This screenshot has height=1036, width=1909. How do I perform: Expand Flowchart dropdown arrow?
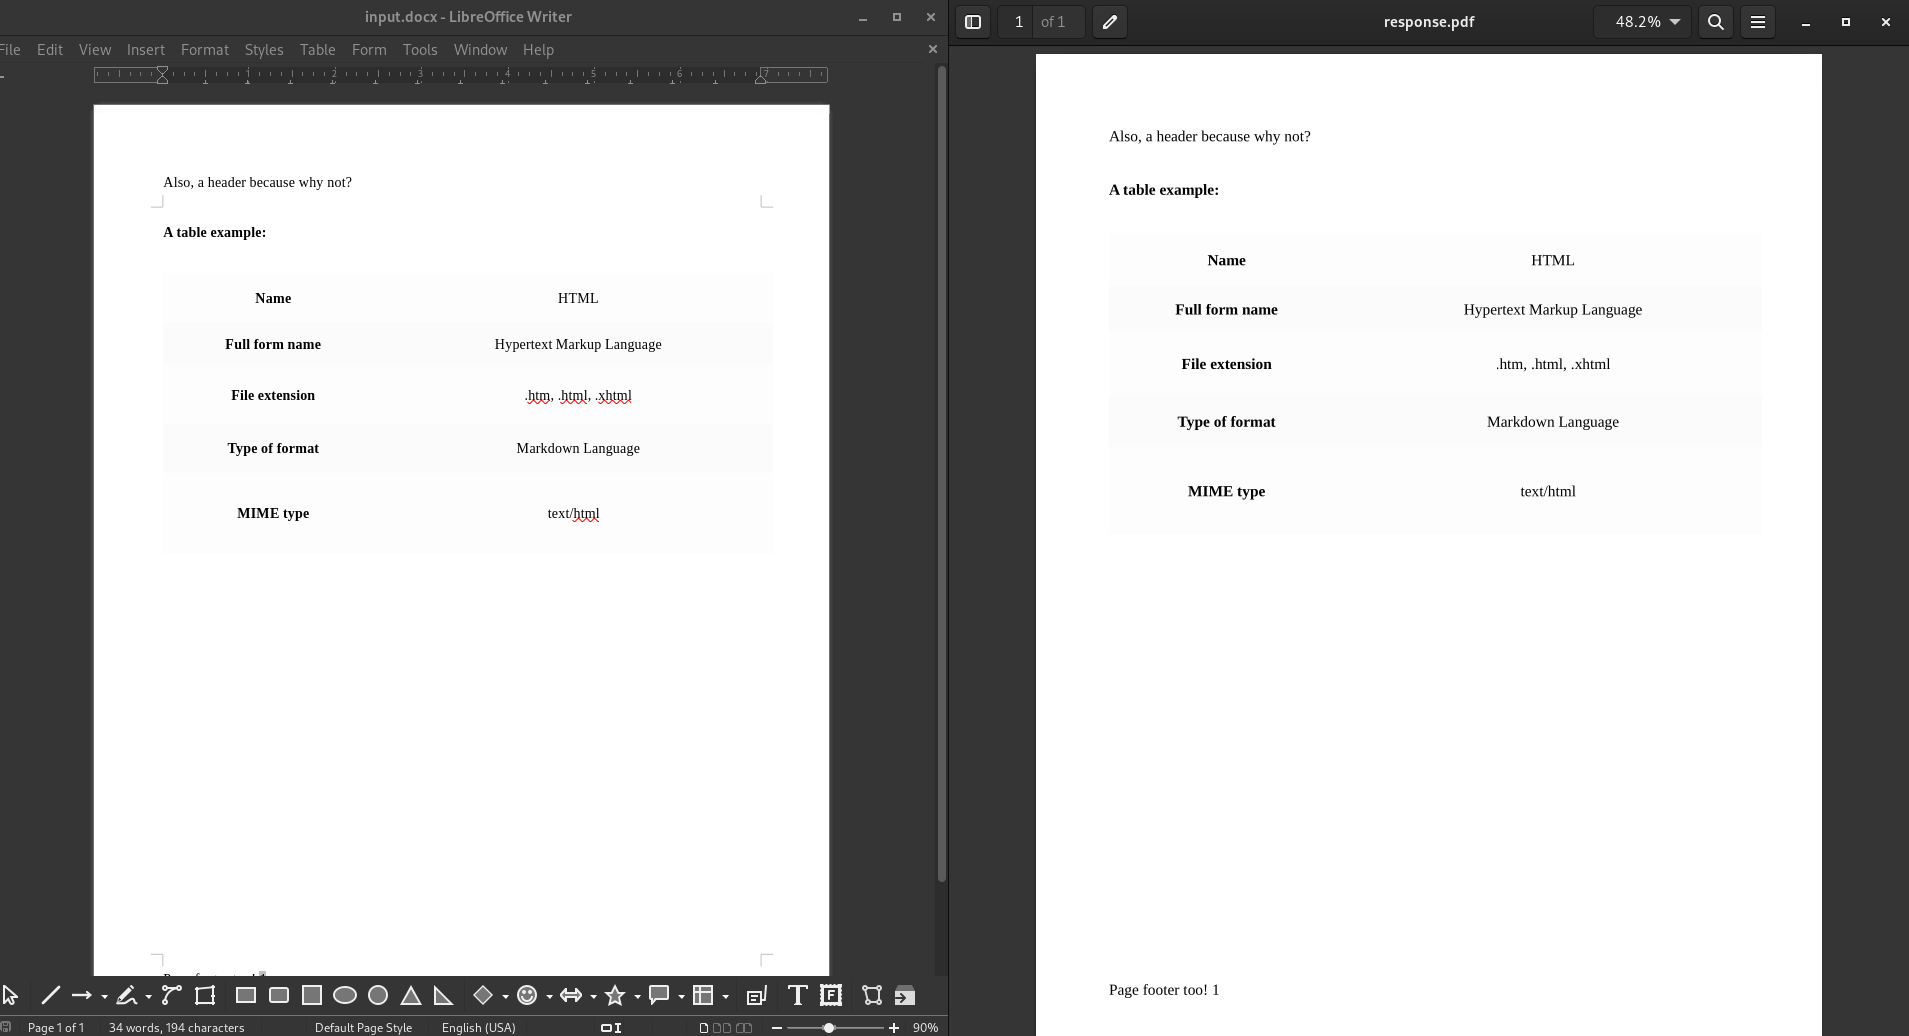click(725, 996)
